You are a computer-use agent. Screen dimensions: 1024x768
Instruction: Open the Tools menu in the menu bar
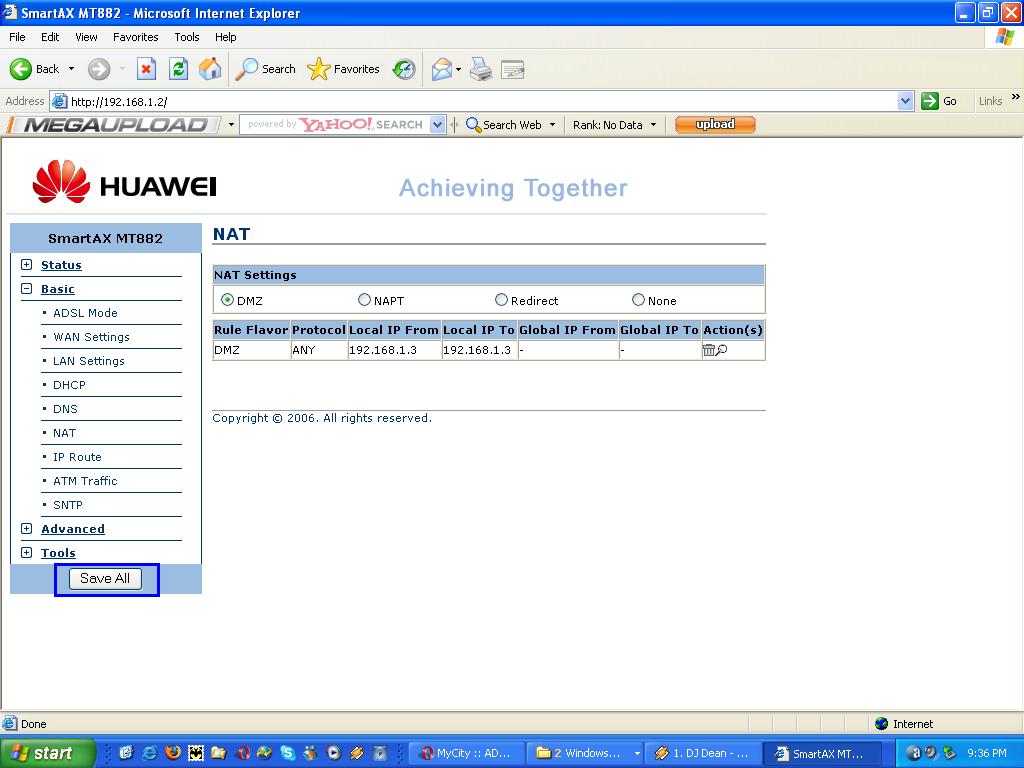tap(187, 37)
